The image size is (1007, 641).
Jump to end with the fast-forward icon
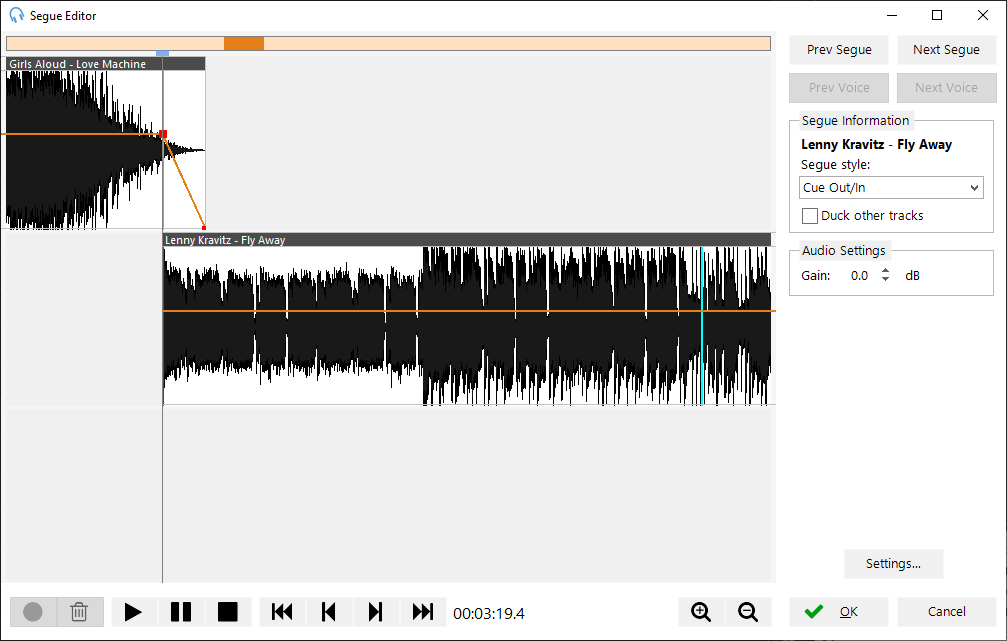pos(423,612)
